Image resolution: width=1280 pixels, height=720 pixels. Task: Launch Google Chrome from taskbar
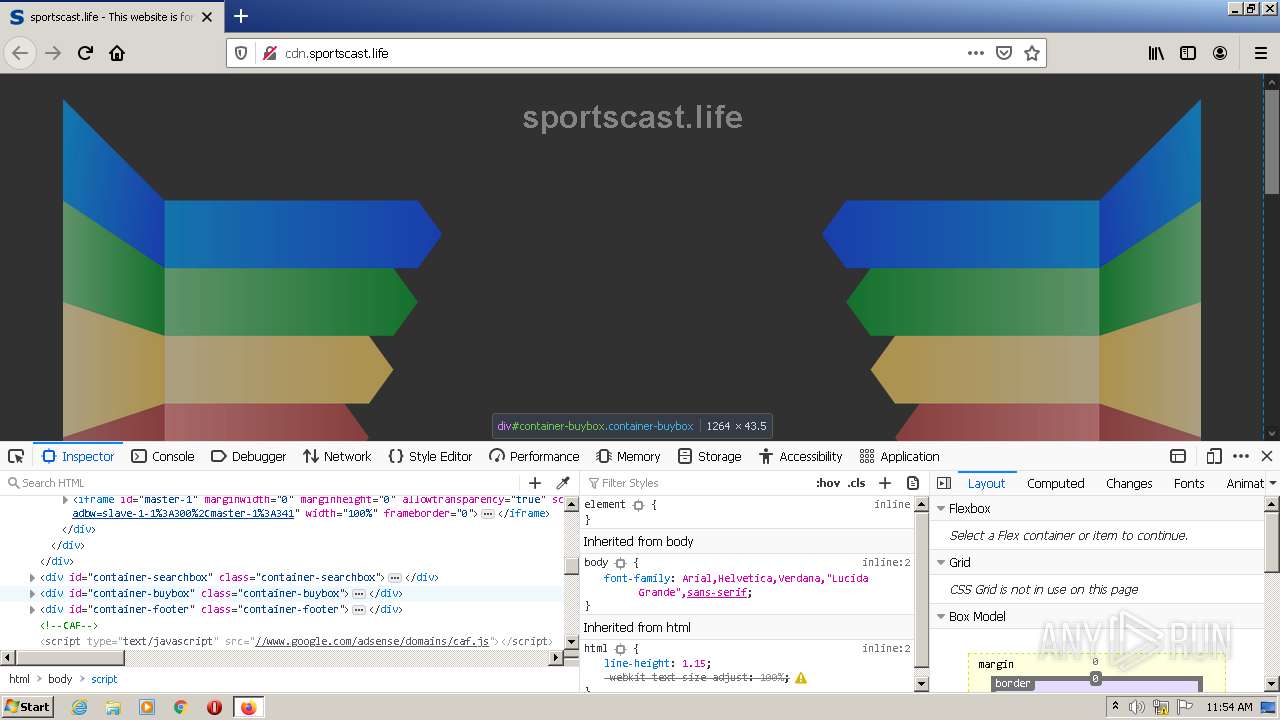coord(181,707)
